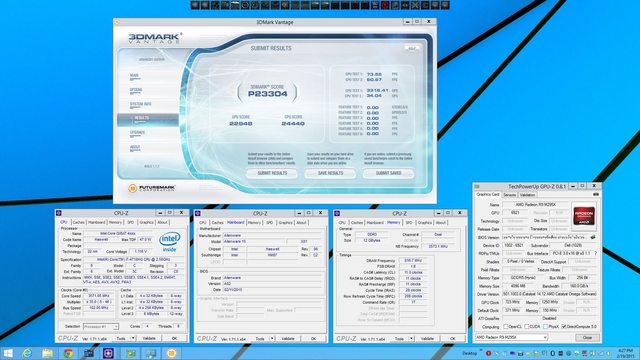
Task: Click the title icon of CPU-Z Memory window
Action: (337, 213)
